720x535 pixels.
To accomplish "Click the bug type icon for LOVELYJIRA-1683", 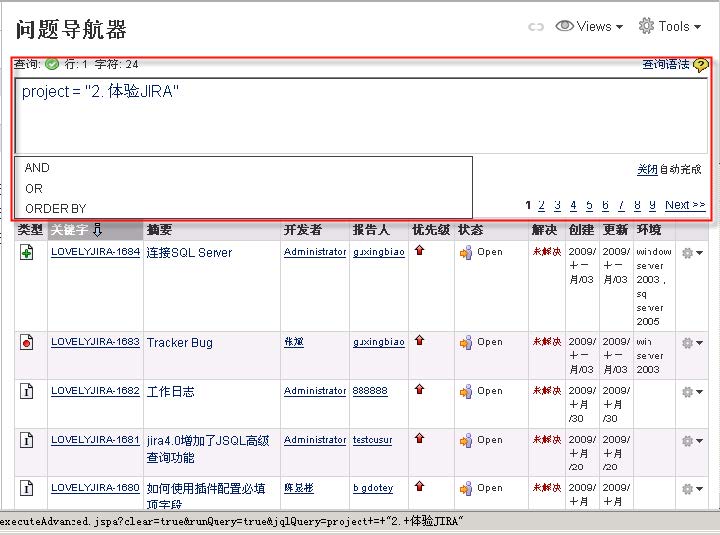I will click(x=27, y=342).
